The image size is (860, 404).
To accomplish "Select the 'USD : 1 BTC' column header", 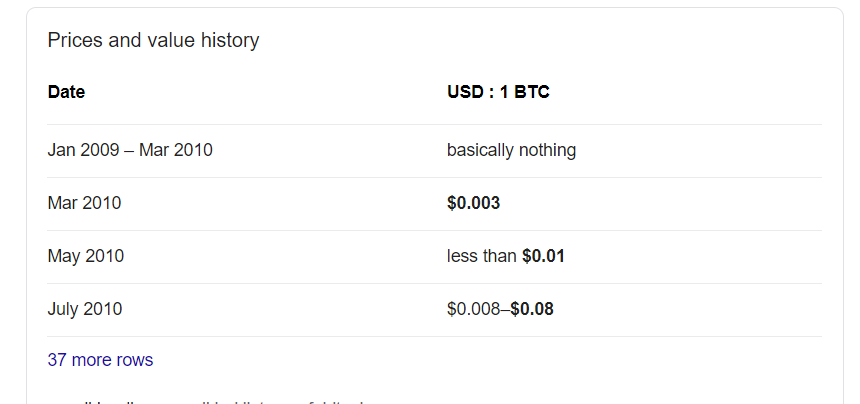I will [498, 92].
